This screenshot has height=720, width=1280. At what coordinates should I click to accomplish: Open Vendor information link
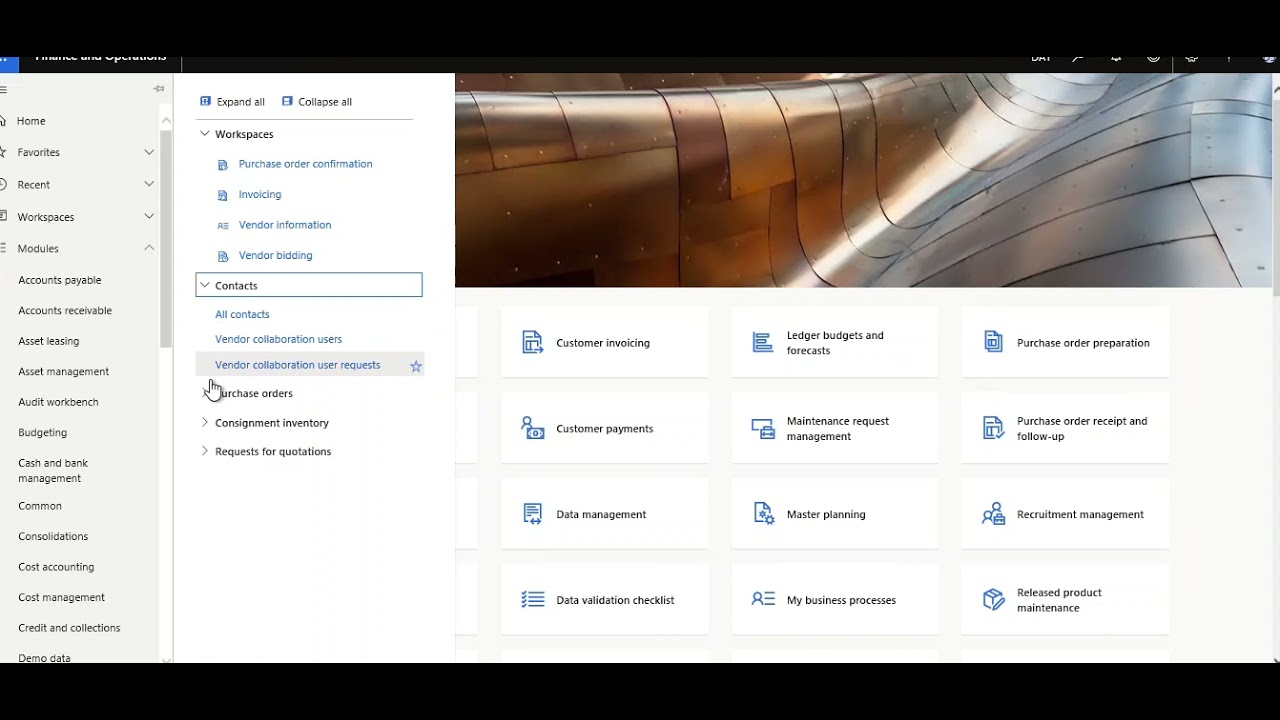[x=285, y=225]
